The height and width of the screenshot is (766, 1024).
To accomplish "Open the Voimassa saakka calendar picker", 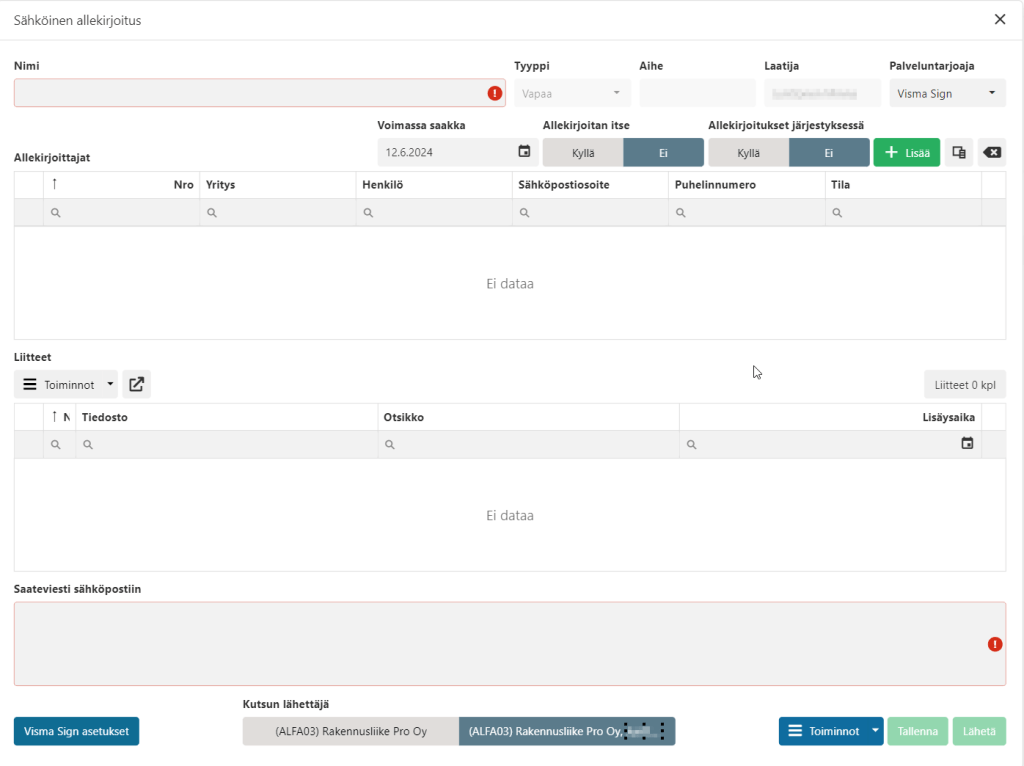I will pyautogui.click(x=524, y=152).
